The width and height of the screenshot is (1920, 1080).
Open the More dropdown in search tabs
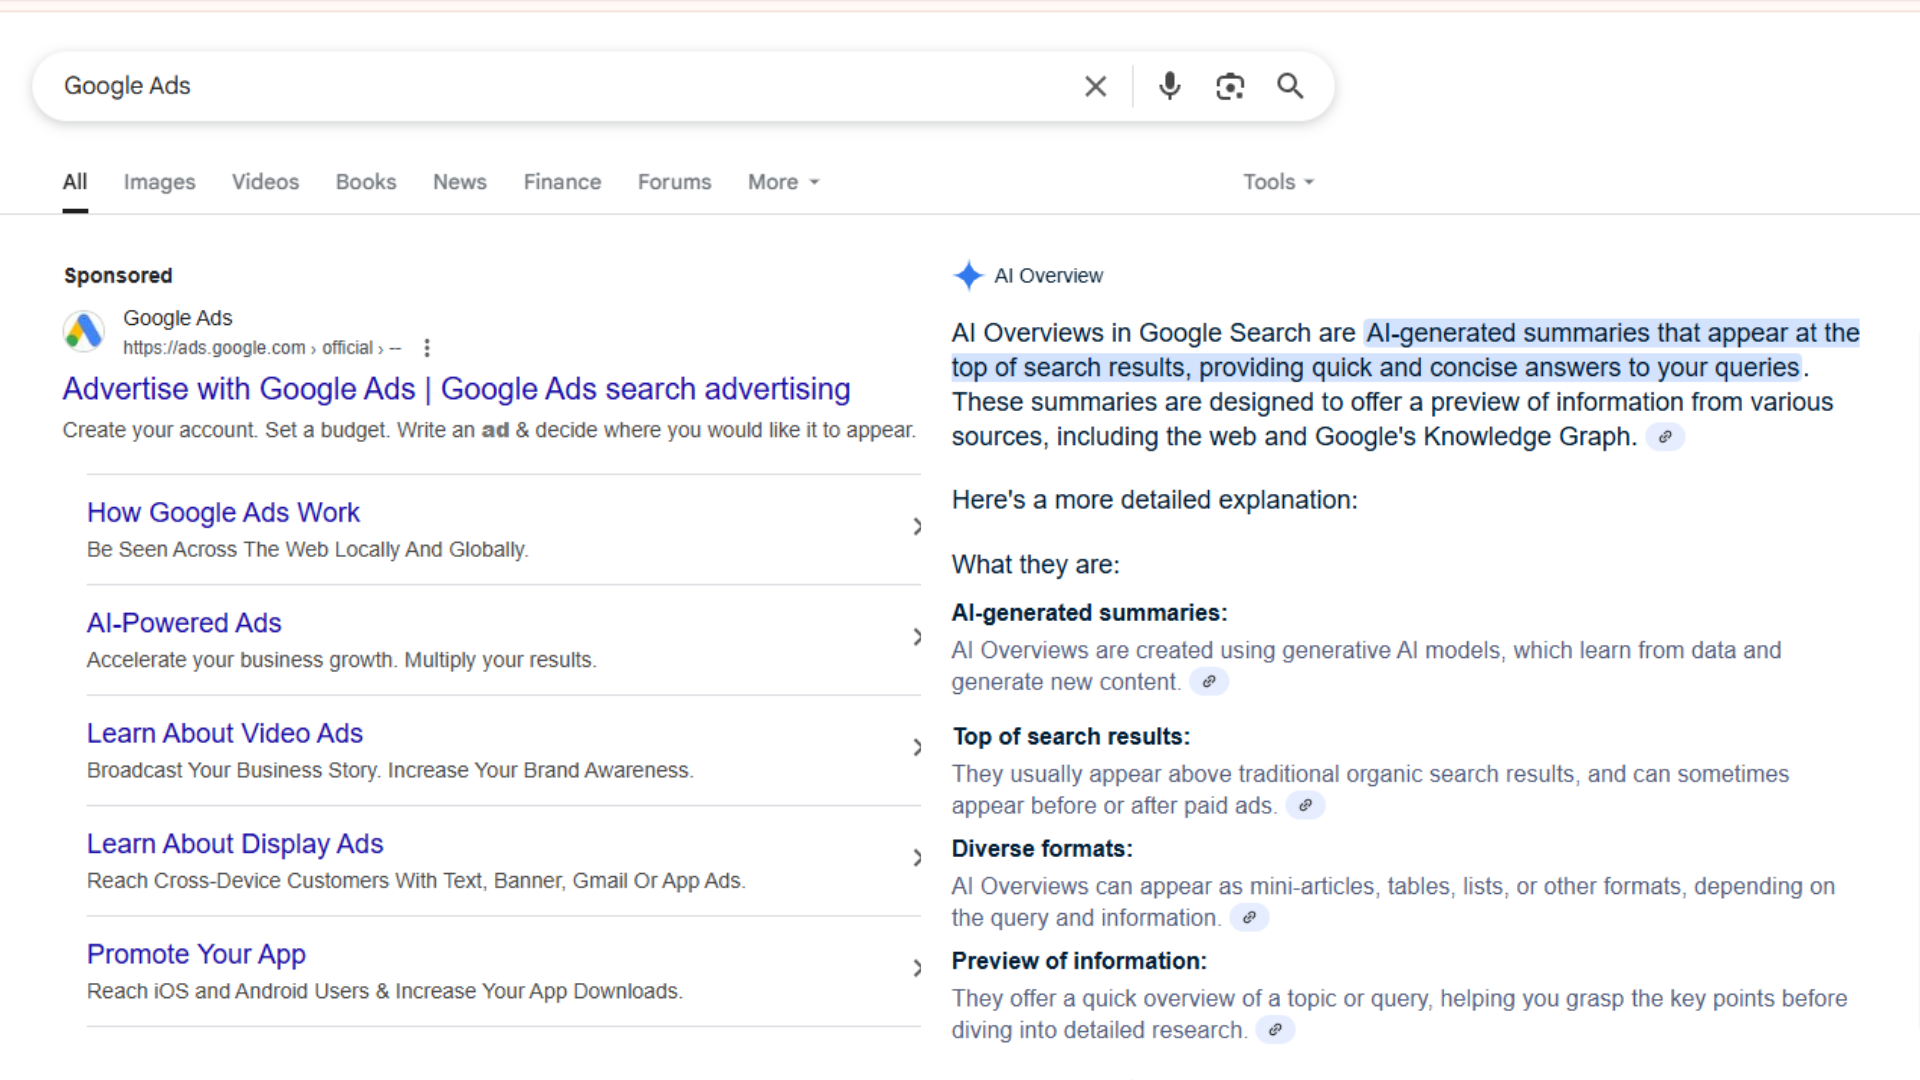tap(784, 182)
